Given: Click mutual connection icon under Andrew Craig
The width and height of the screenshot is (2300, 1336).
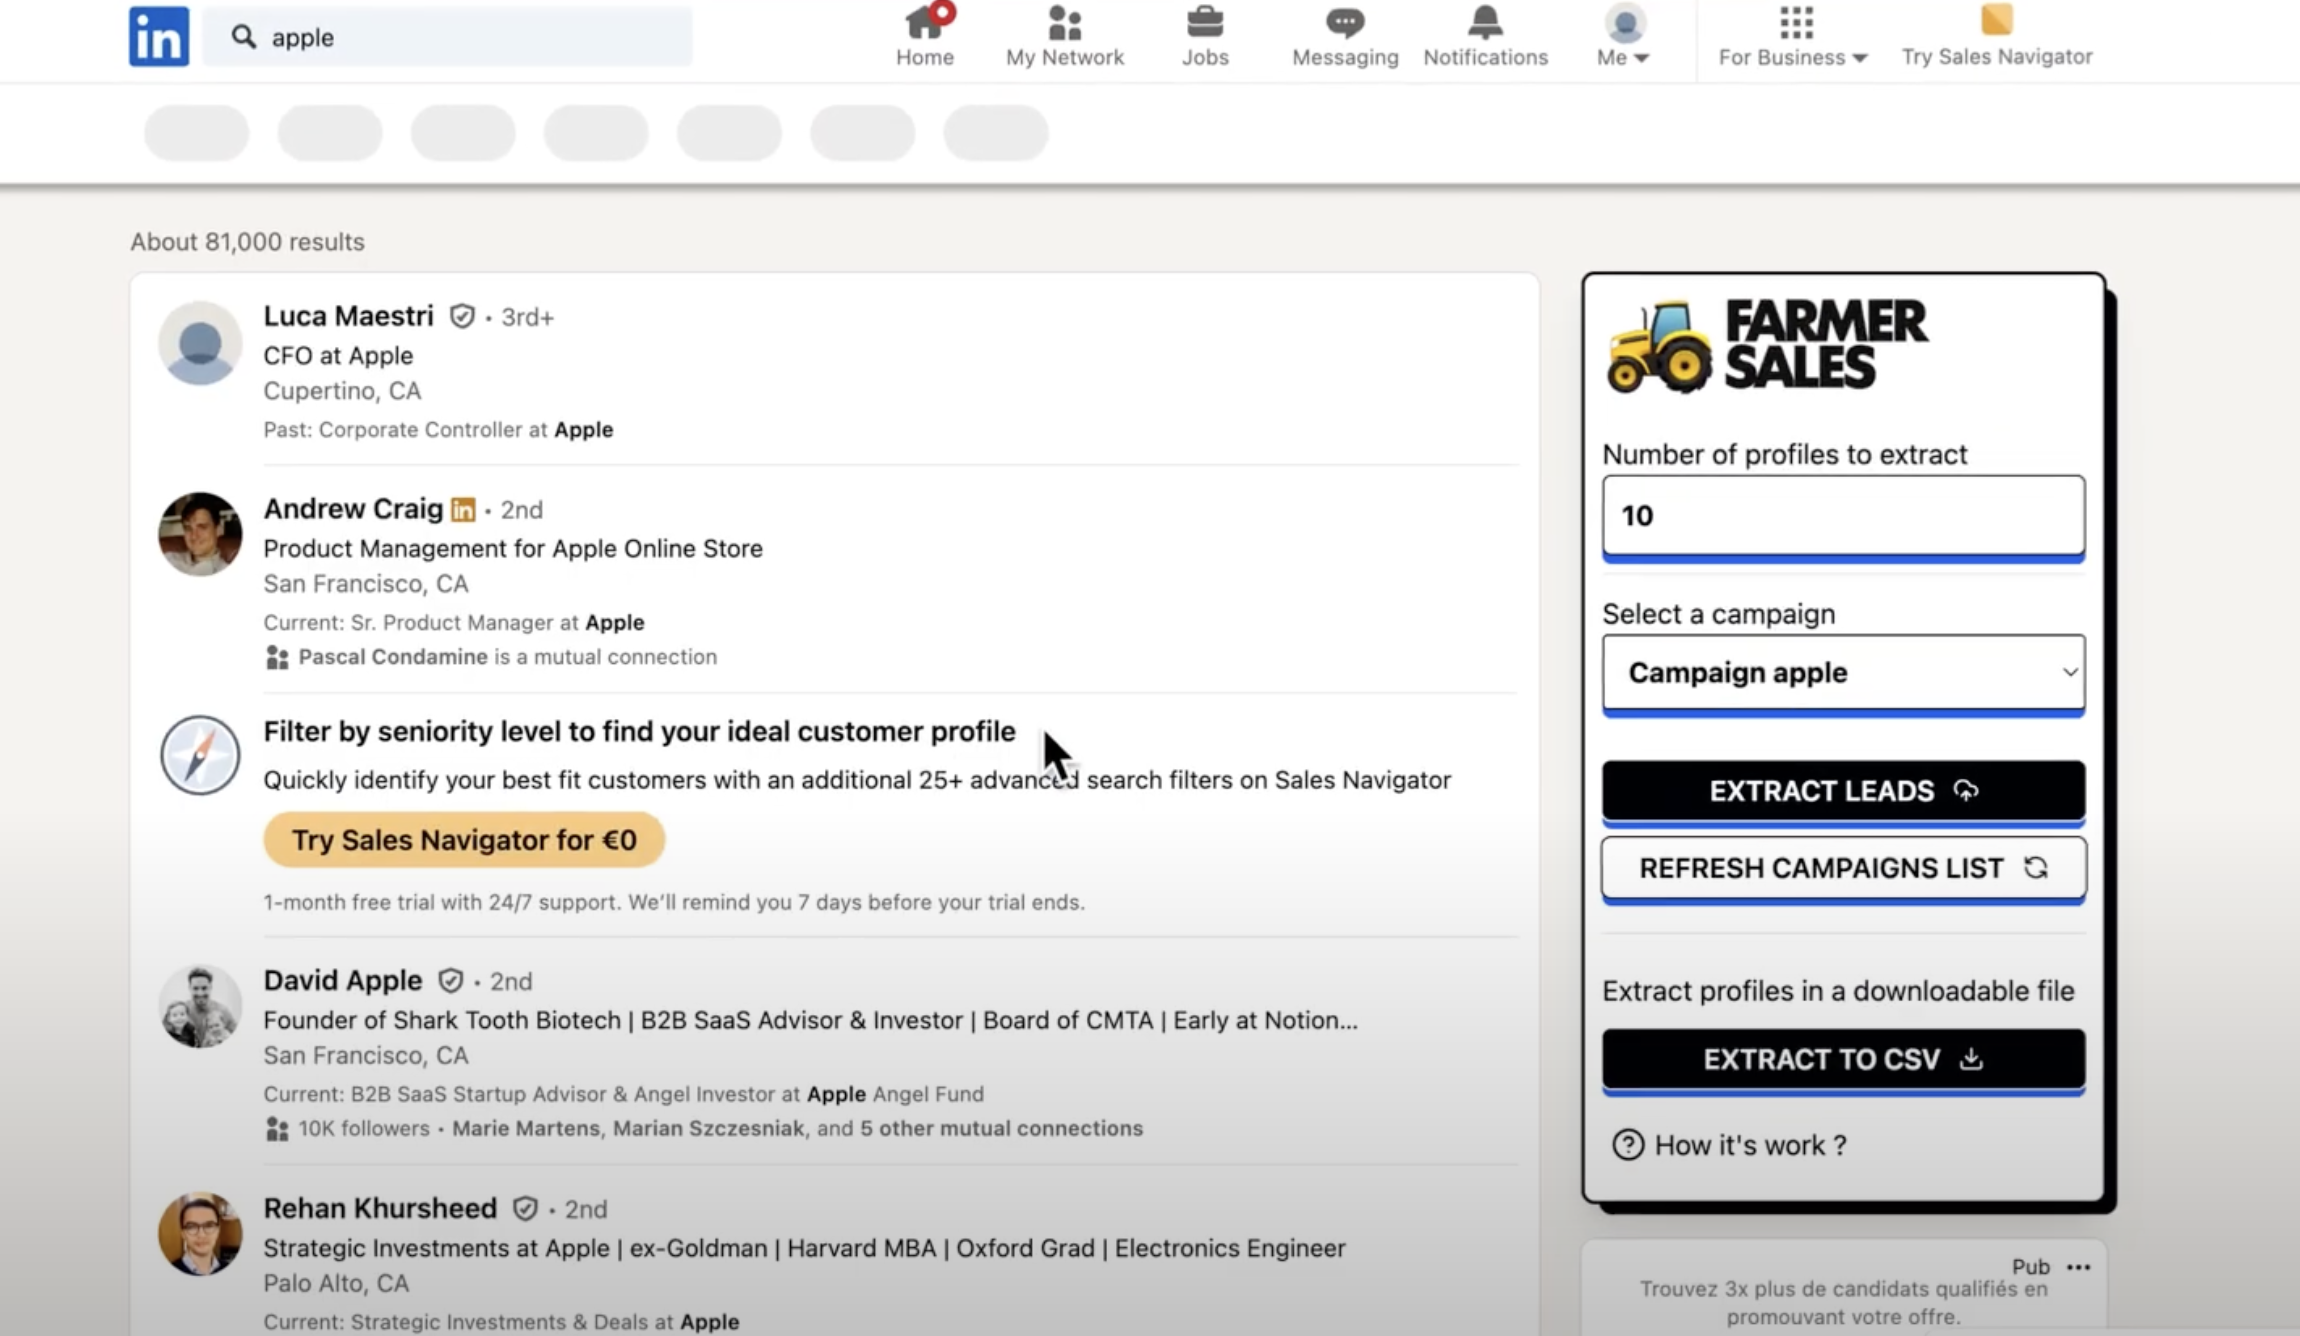Looking at the screenshot, I should tap(277, 657).
